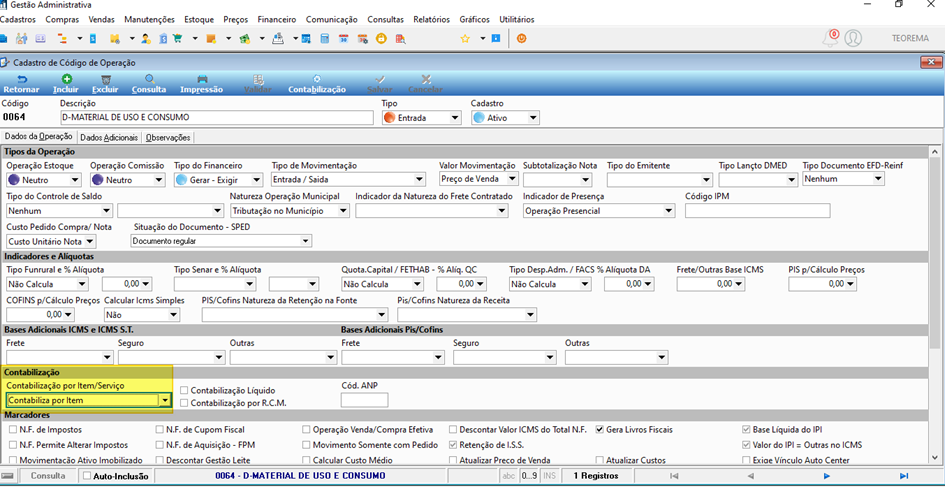Click the person with coin toolbar icon
The width and height of the screenshot is (945, 487).
[146, 39]
